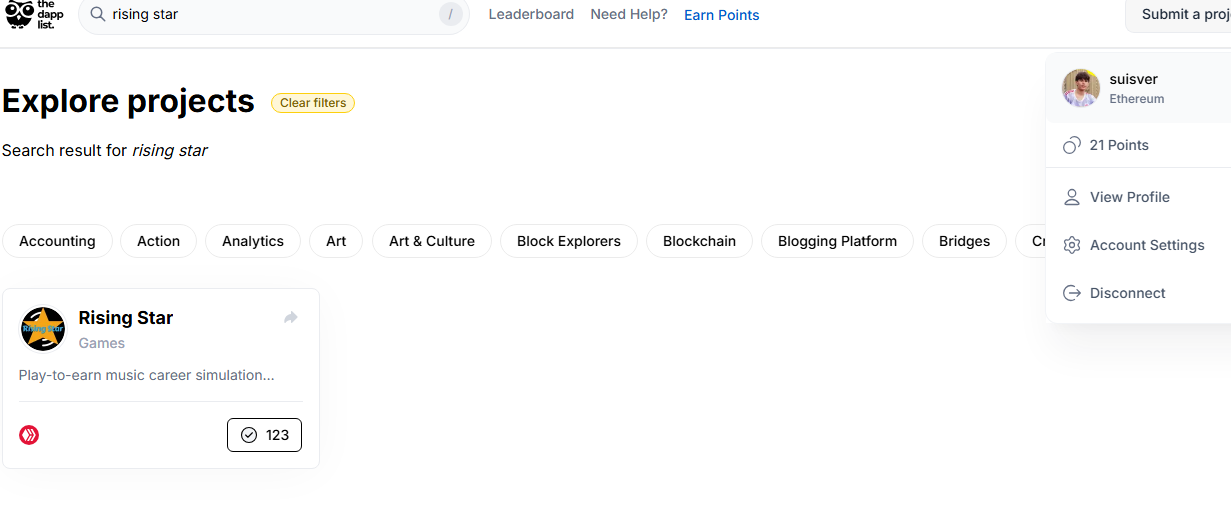The image size is (1231, 511).
Task: Click the Submit a project button
Action: pos(1178,14)
